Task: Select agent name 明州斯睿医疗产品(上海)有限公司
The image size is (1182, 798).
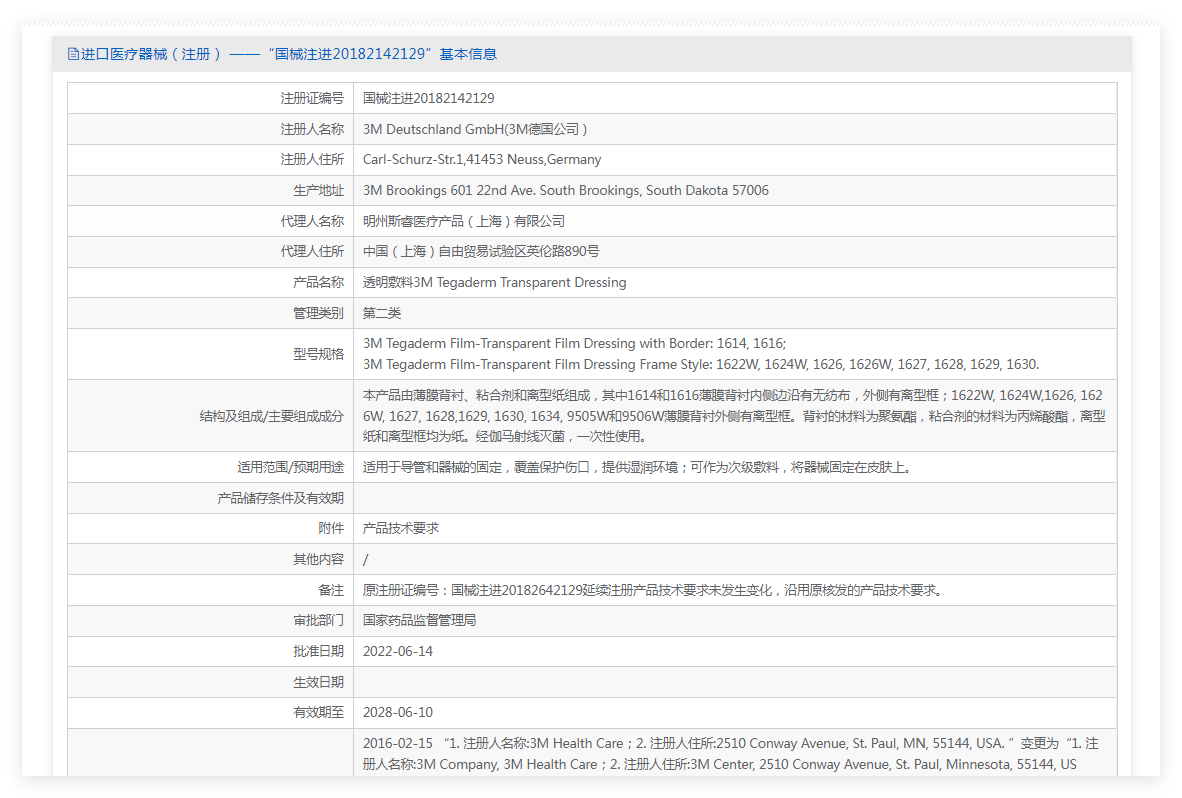Action: (464, 222)
